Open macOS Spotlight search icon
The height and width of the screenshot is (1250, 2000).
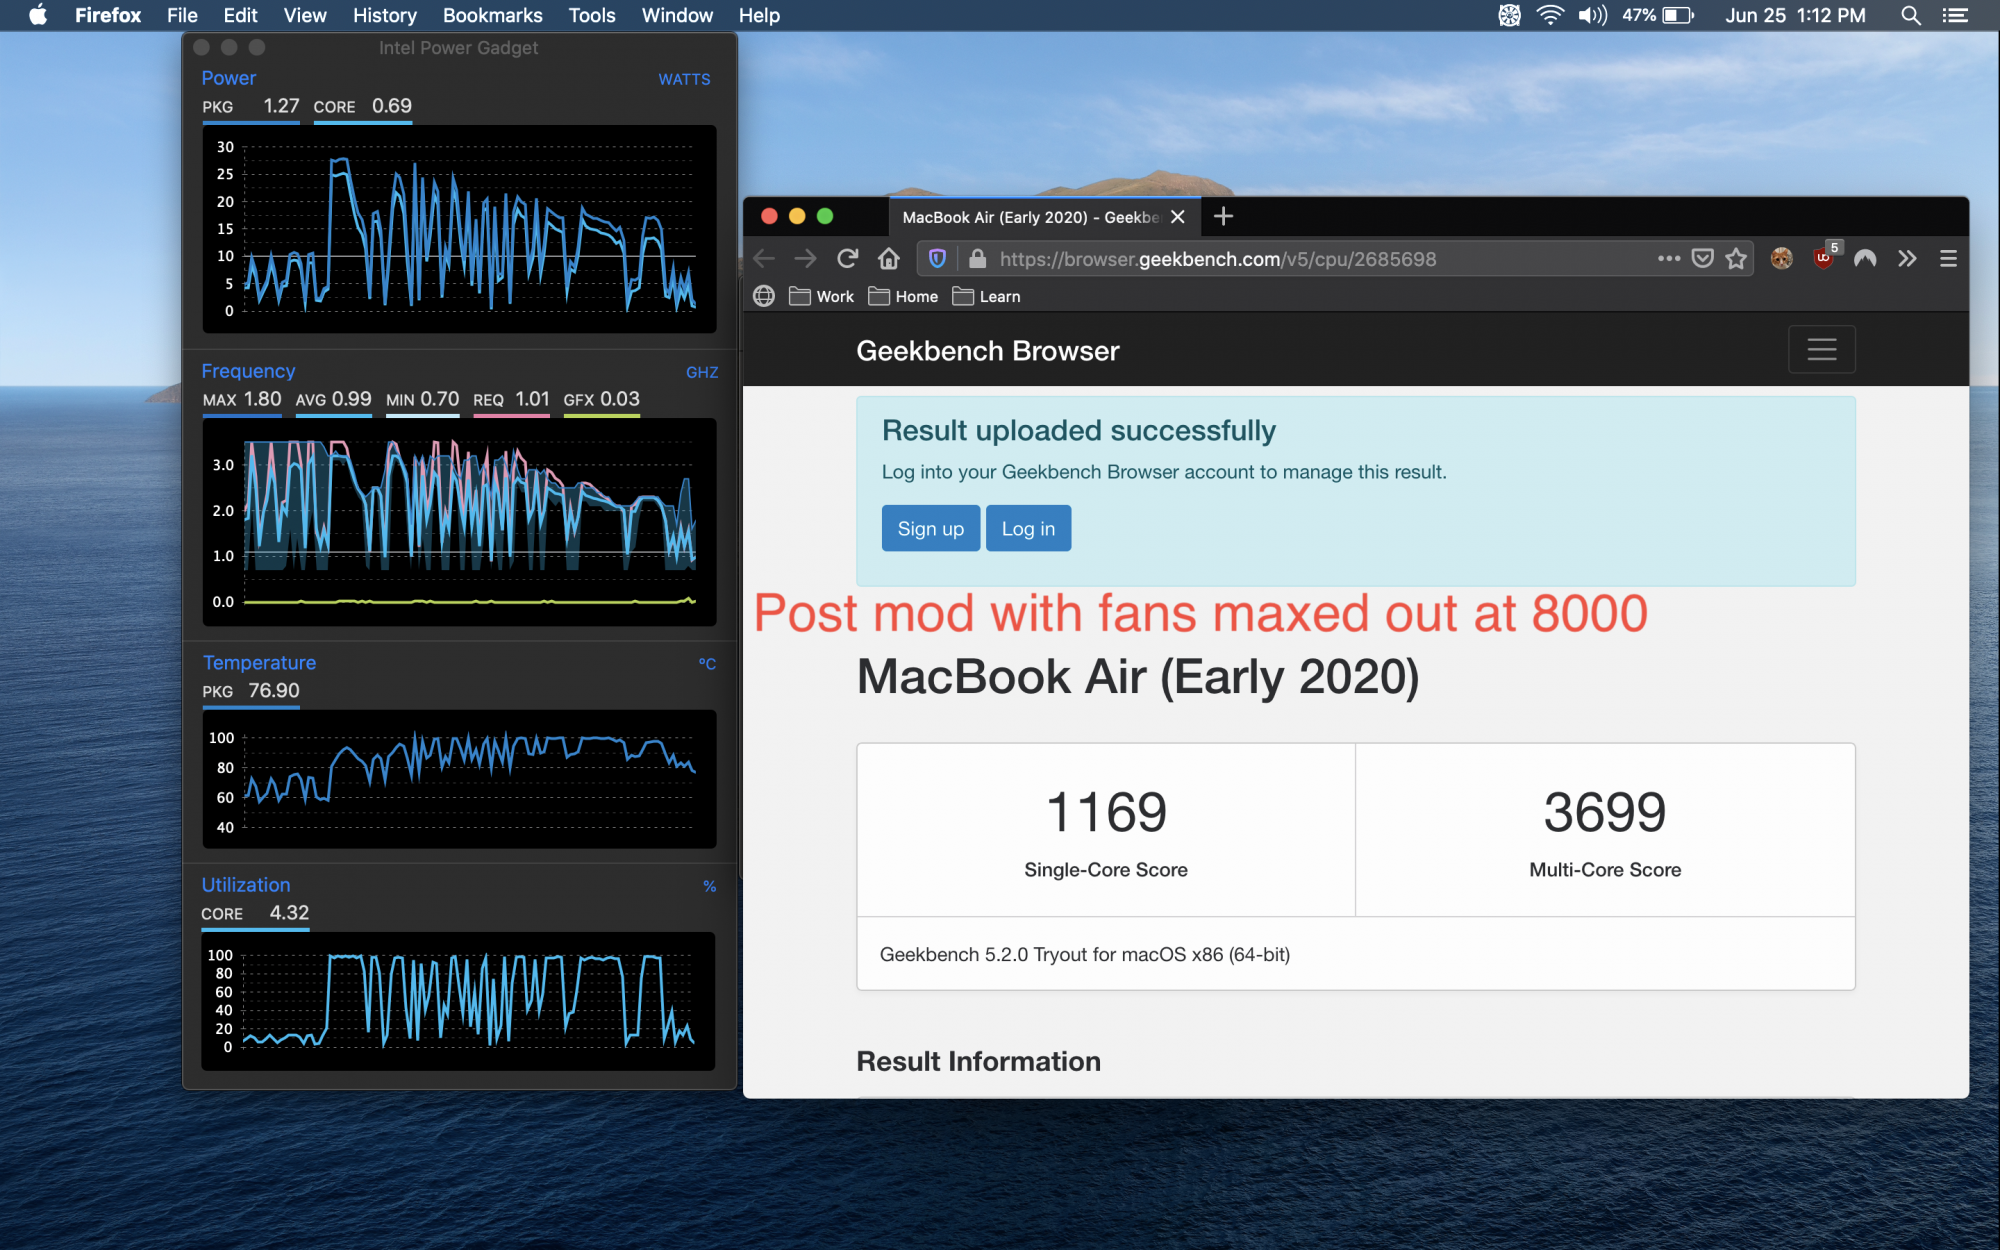[1910, 15]
